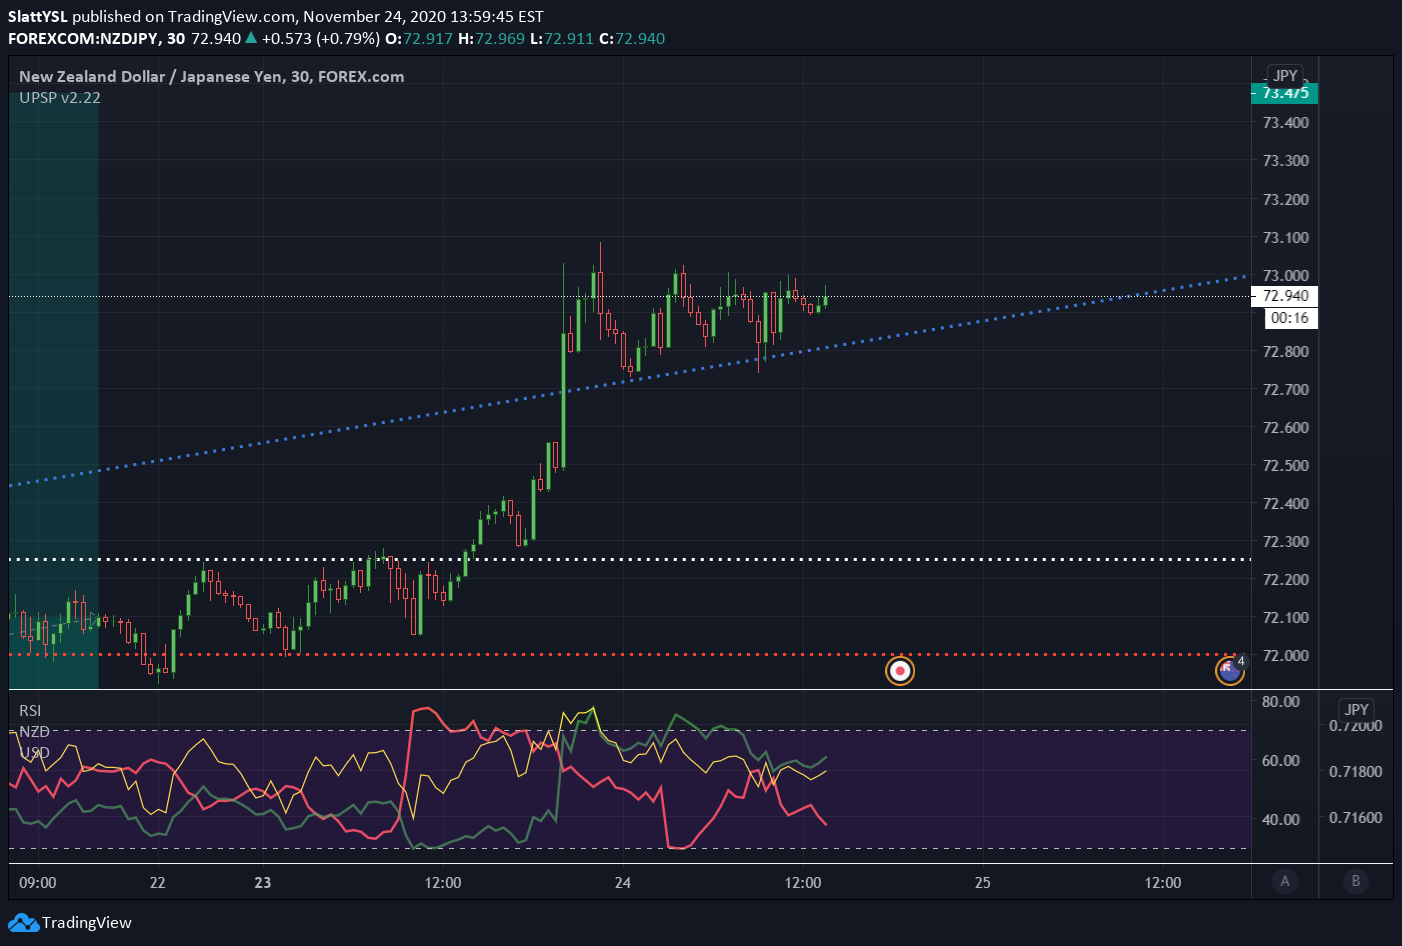Screen dimensions: 1402x946
Task: Click the UPSP v2.22 indicator label
Action: 60,97
